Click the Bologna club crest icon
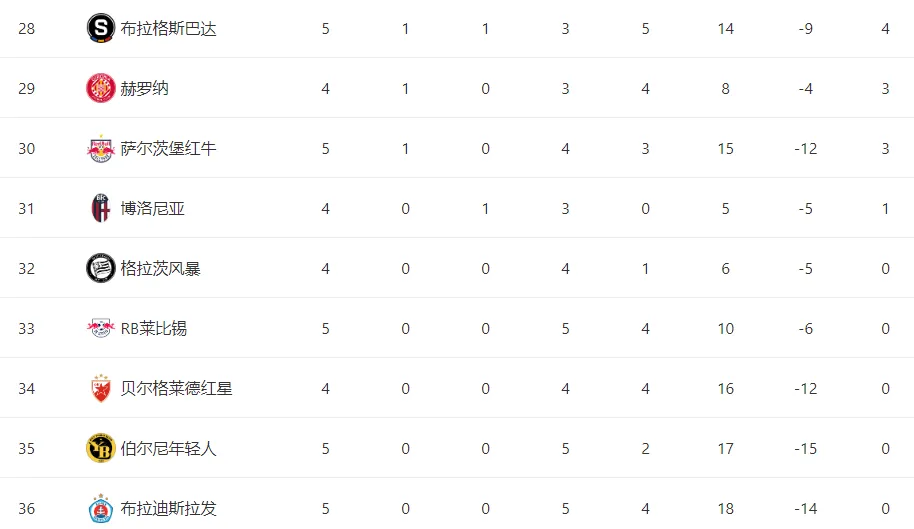 [x=100, y=208]
